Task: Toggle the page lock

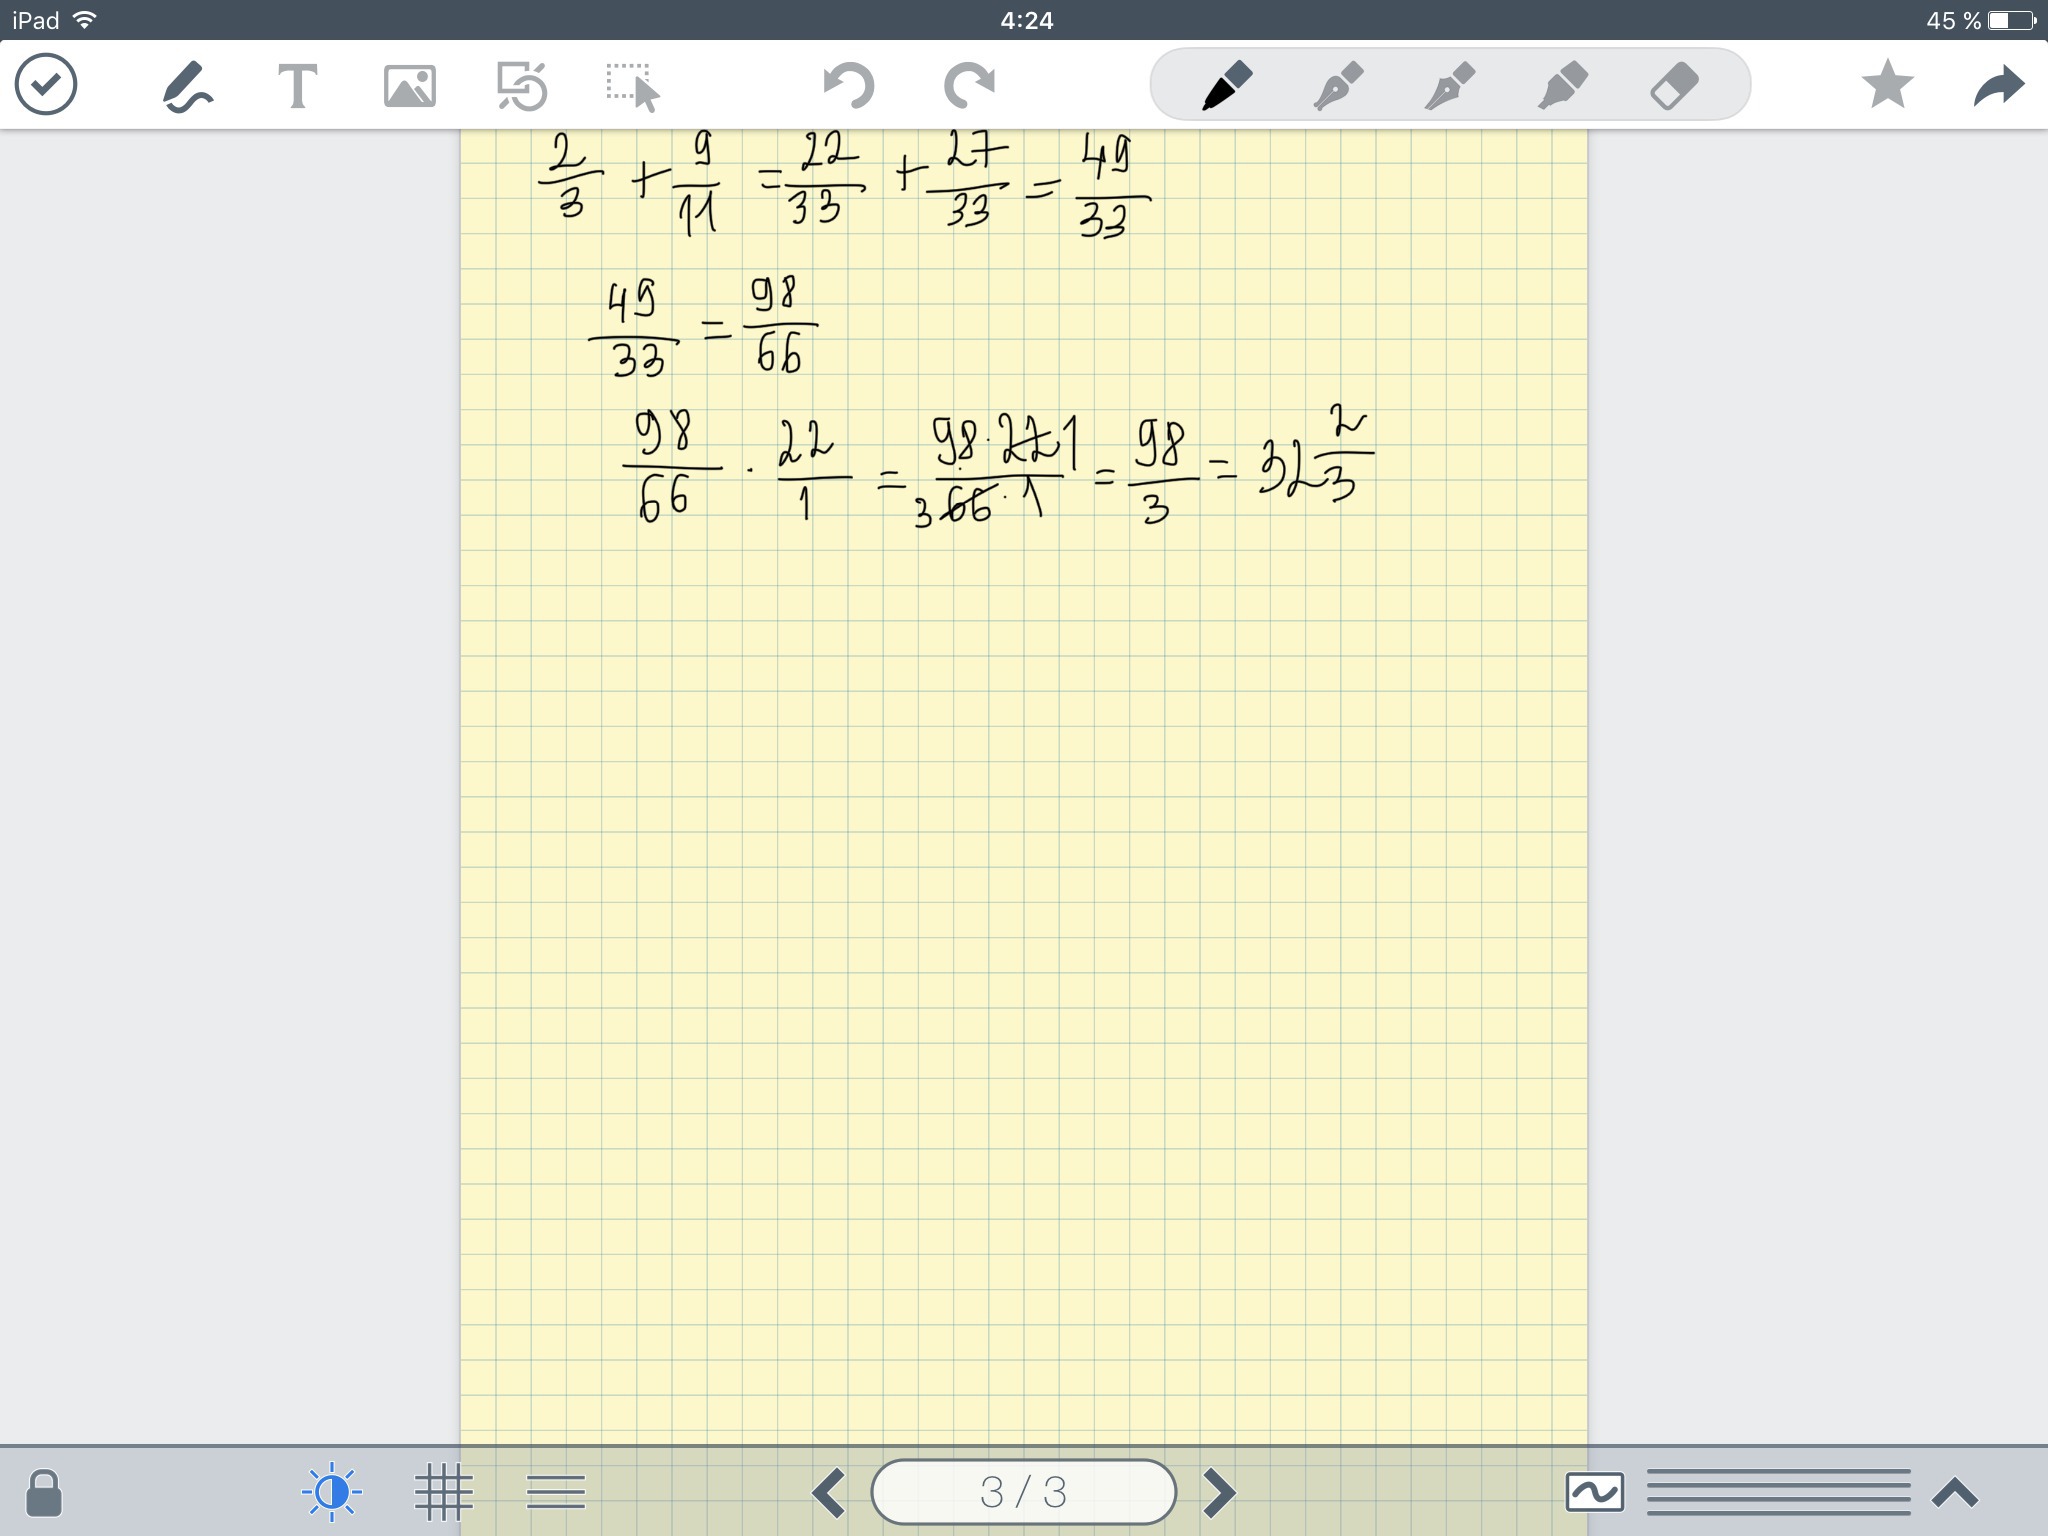Action: [44, 1493]
